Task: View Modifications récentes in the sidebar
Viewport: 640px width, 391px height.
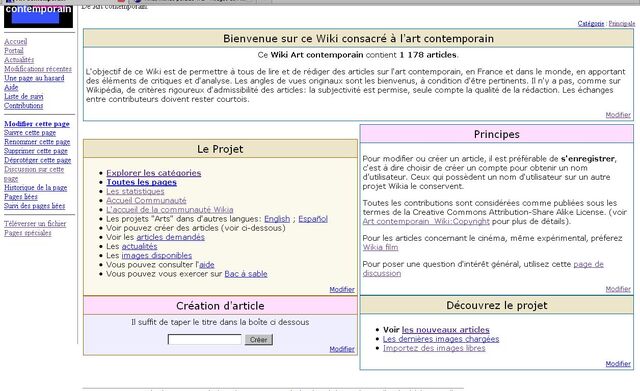Action: (38, 69)
